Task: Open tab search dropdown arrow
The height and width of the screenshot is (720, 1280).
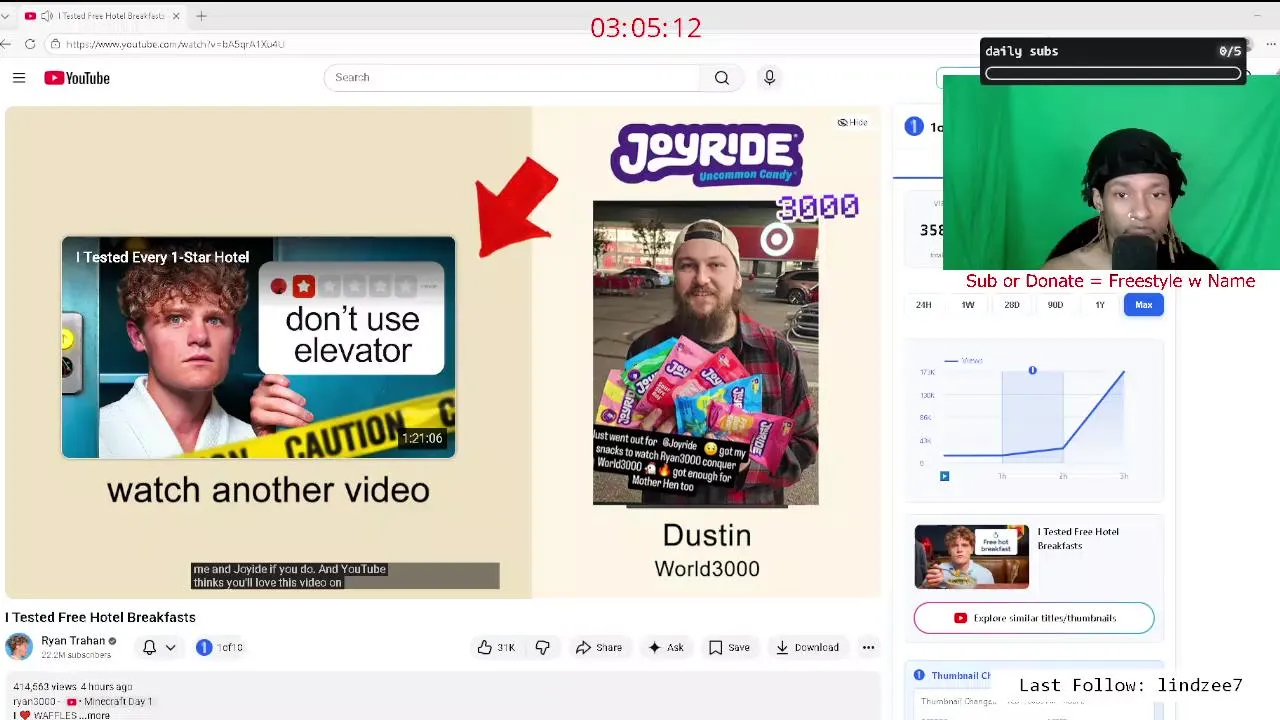Action: 5,16
